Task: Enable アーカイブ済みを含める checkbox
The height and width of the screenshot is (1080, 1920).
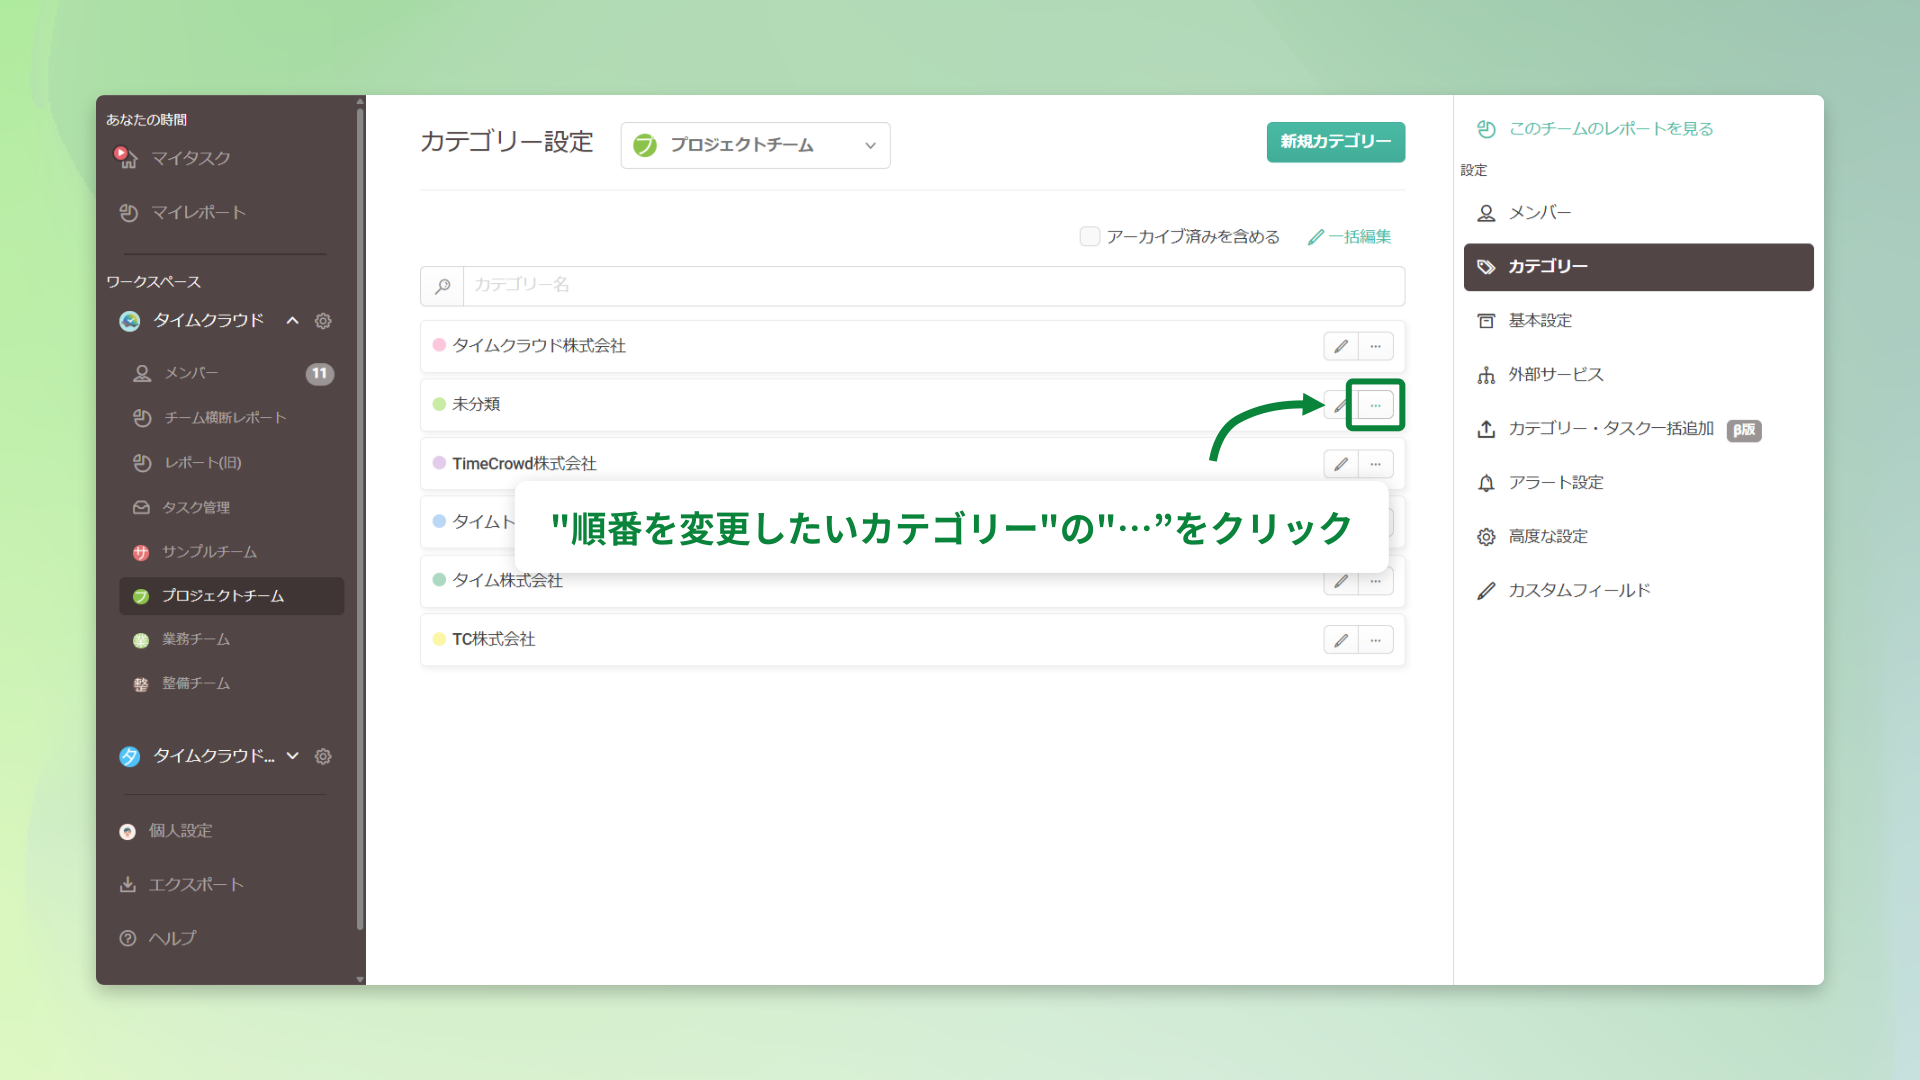Action: pyautogui.click(x=1090, y=237)
